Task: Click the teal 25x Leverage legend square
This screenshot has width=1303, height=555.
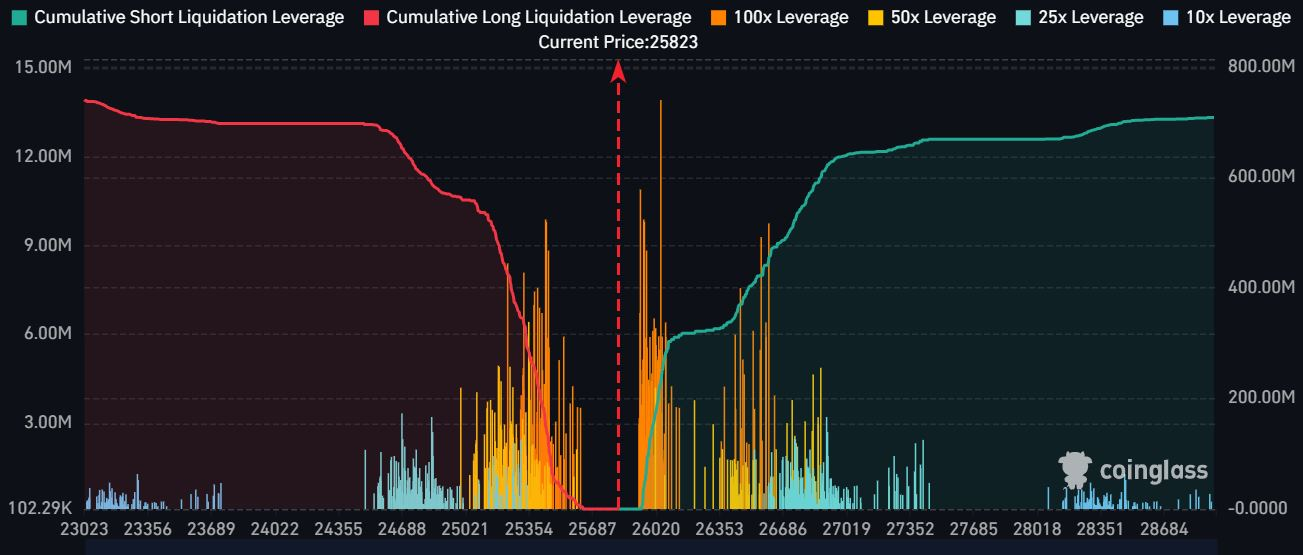Action: pos(1022,17)
